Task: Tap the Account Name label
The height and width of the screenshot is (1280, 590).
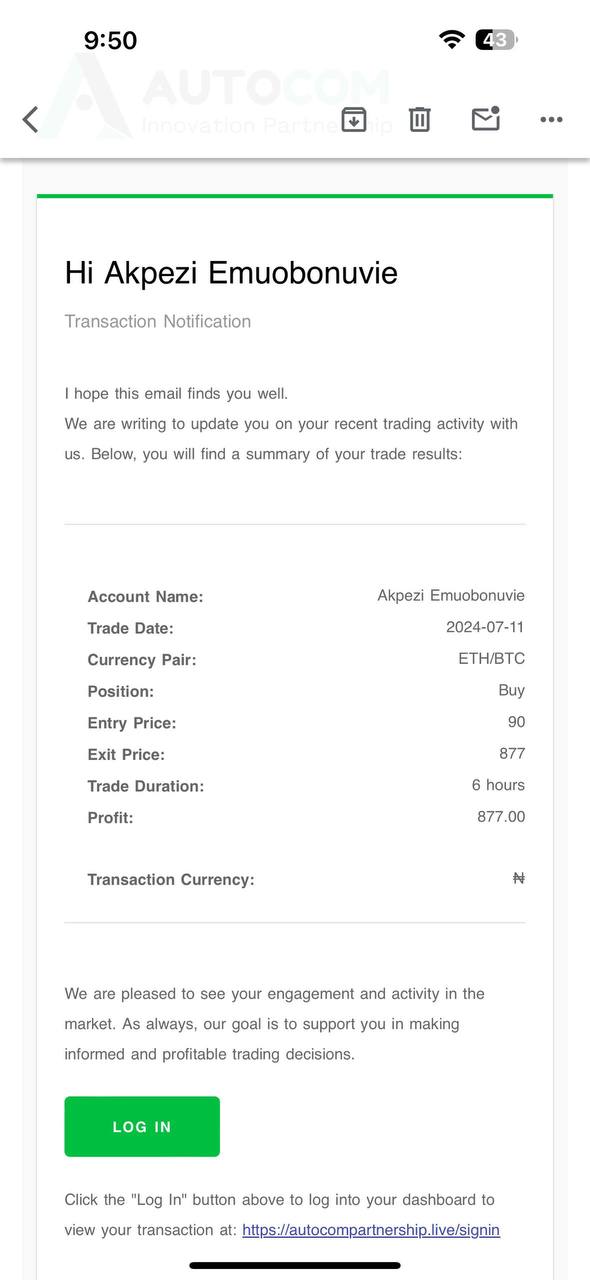Action: pyautogui.click(x=145, y=597)
